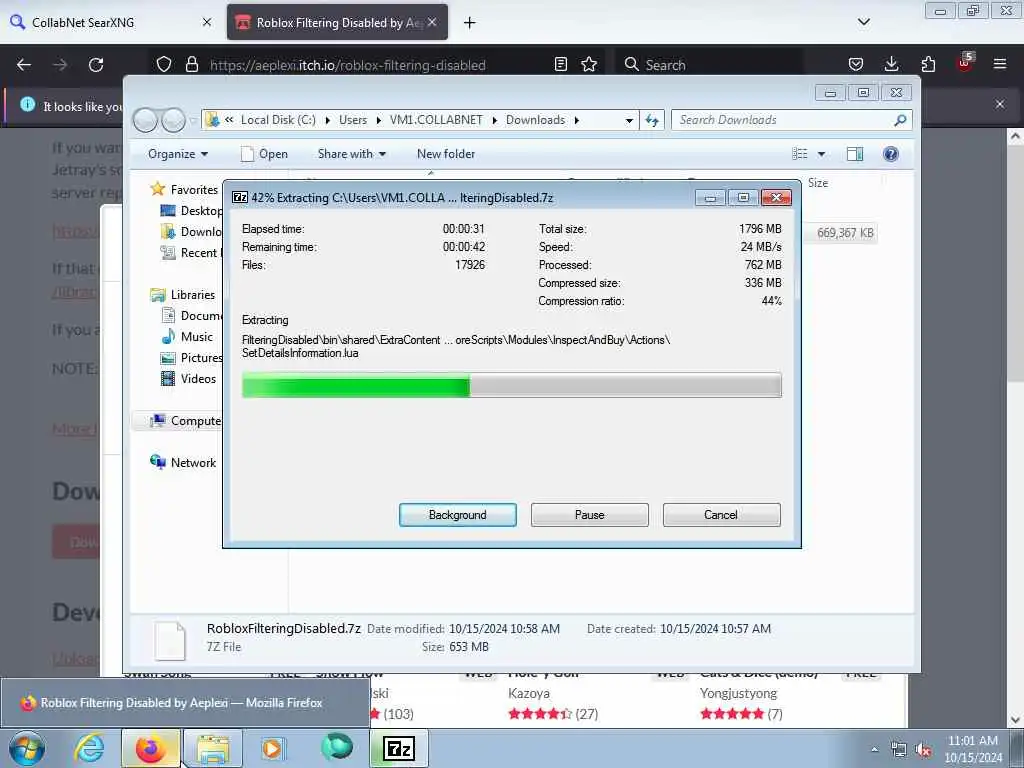Select Favorites in navigation pane
Image resolution: width=1024 pixels, height=768 pixels.
[x=193, y=189]
